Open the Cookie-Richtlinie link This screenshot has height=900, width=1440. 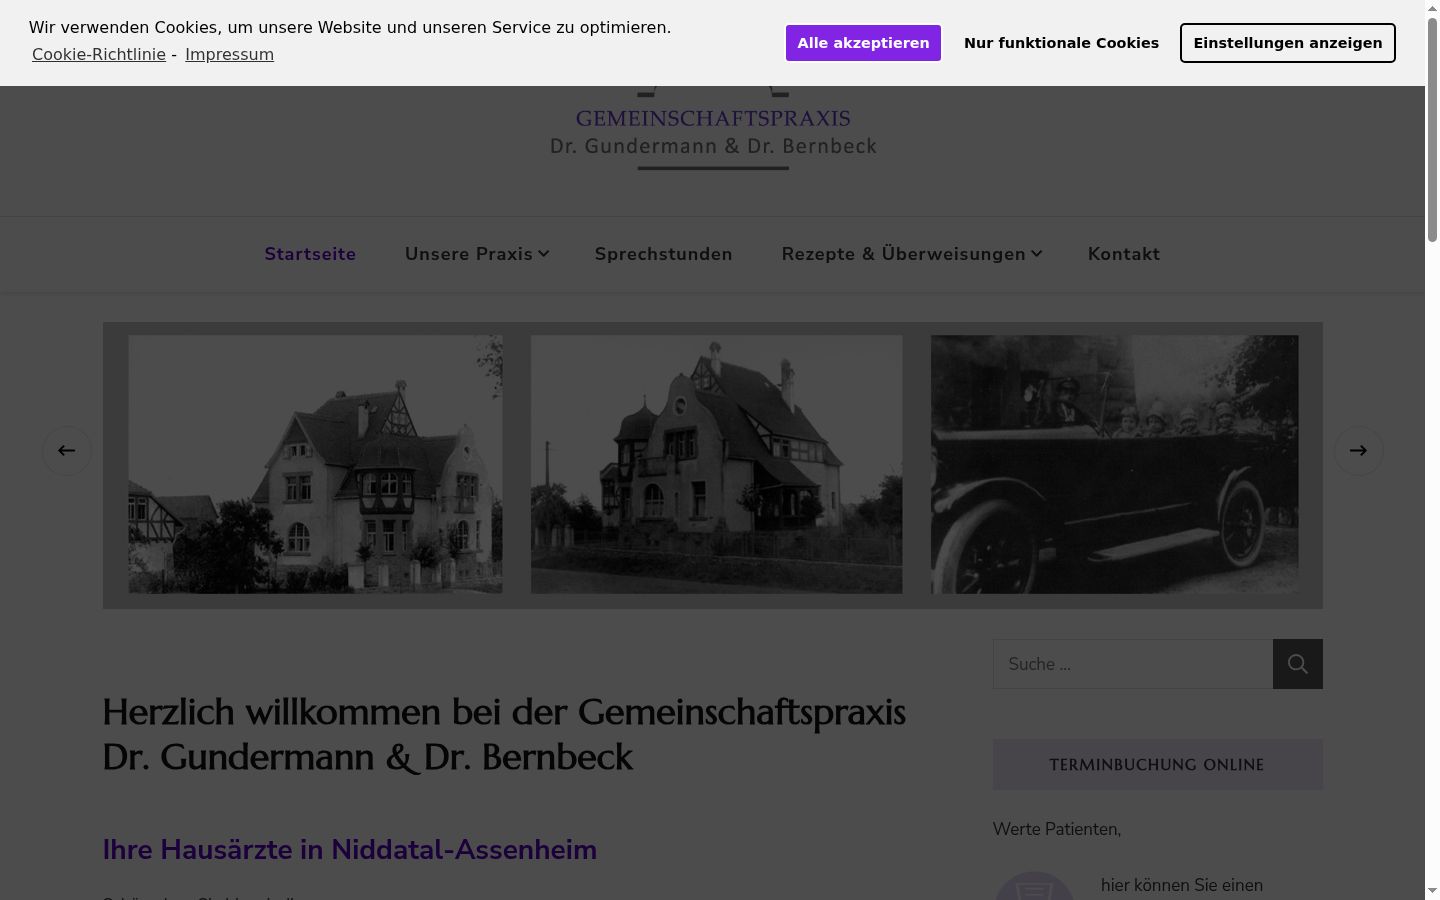point(99,54)
